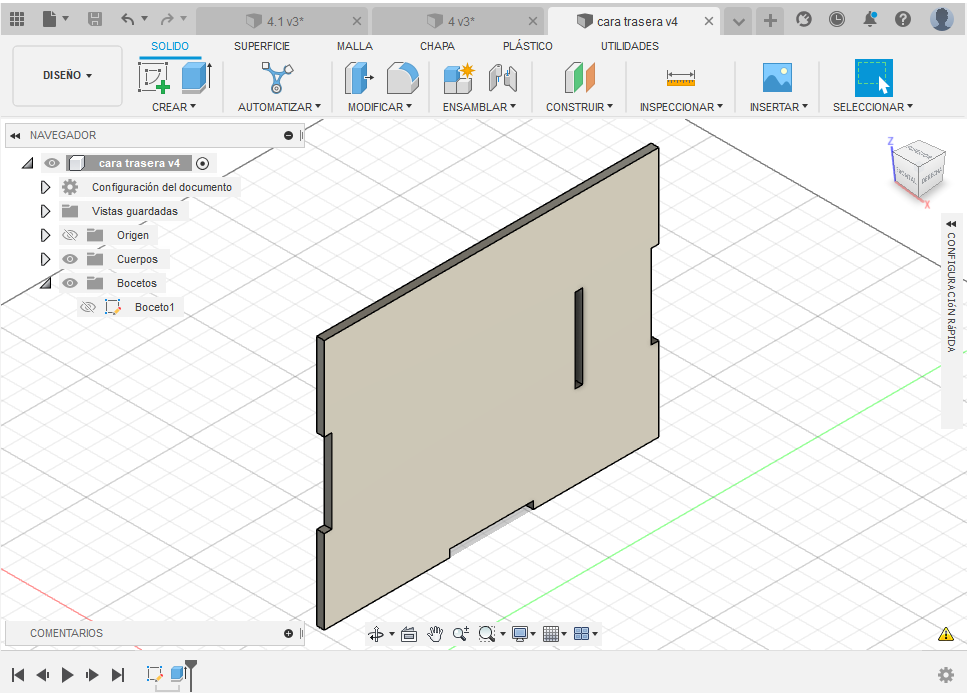
Task: Expand the COMENTARIOS panel plus button
Action: pos(288,633)
